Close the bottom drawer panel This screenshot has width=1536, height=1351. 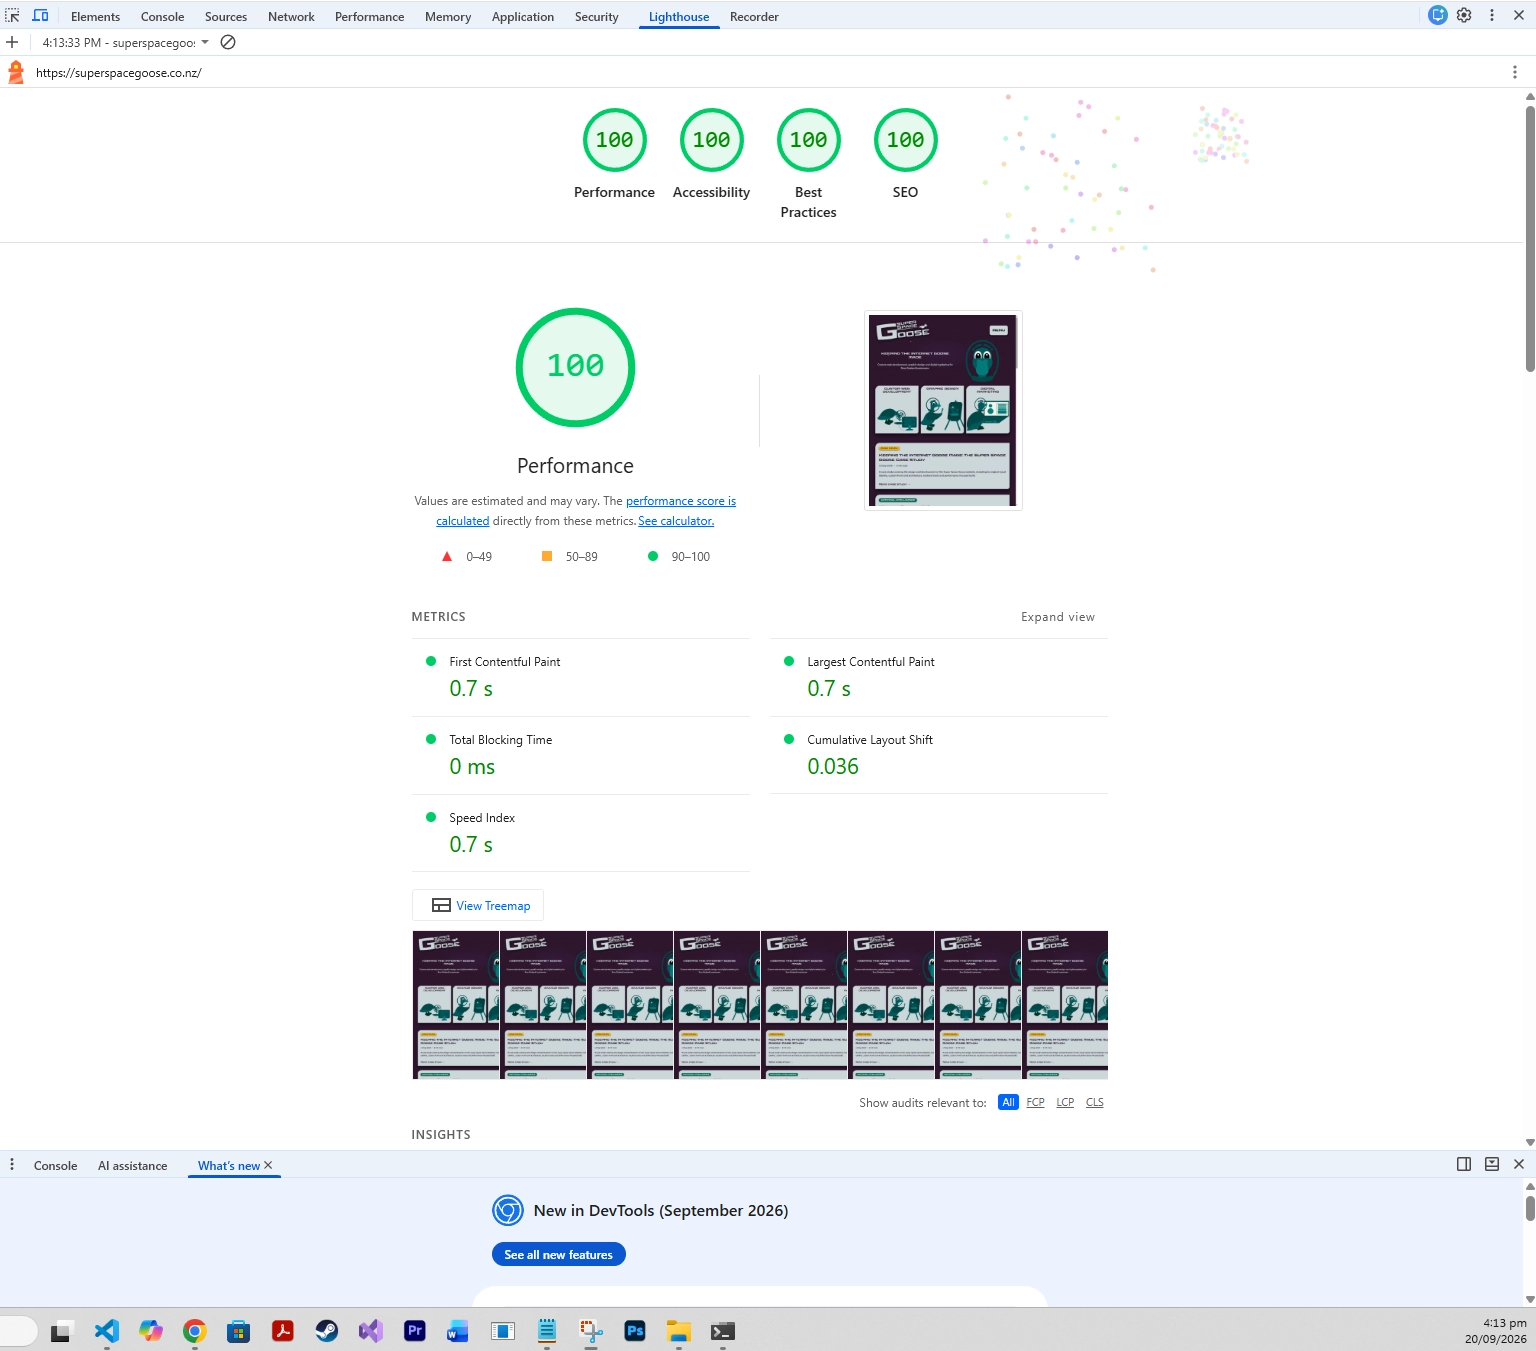(1519, 1164)
